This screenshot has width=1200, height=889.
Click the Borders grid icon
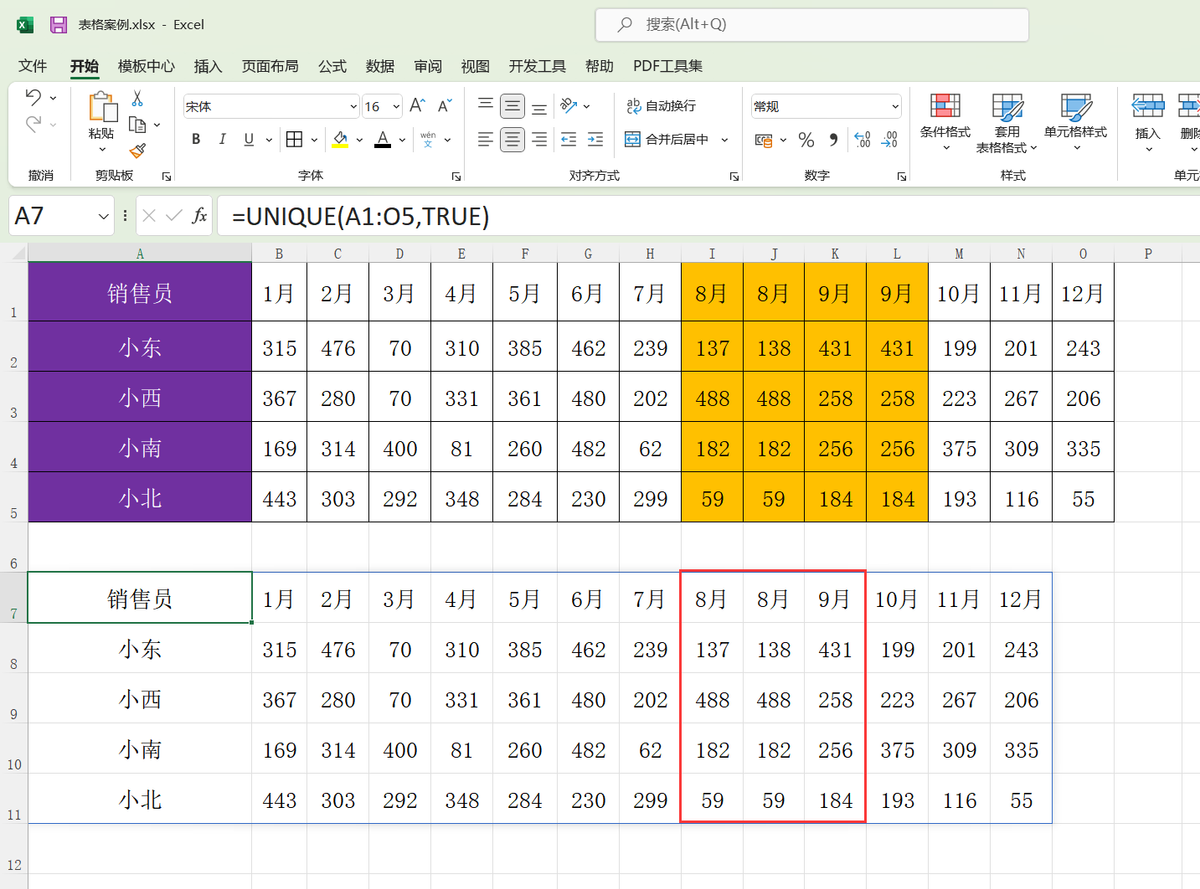point(294,139)
